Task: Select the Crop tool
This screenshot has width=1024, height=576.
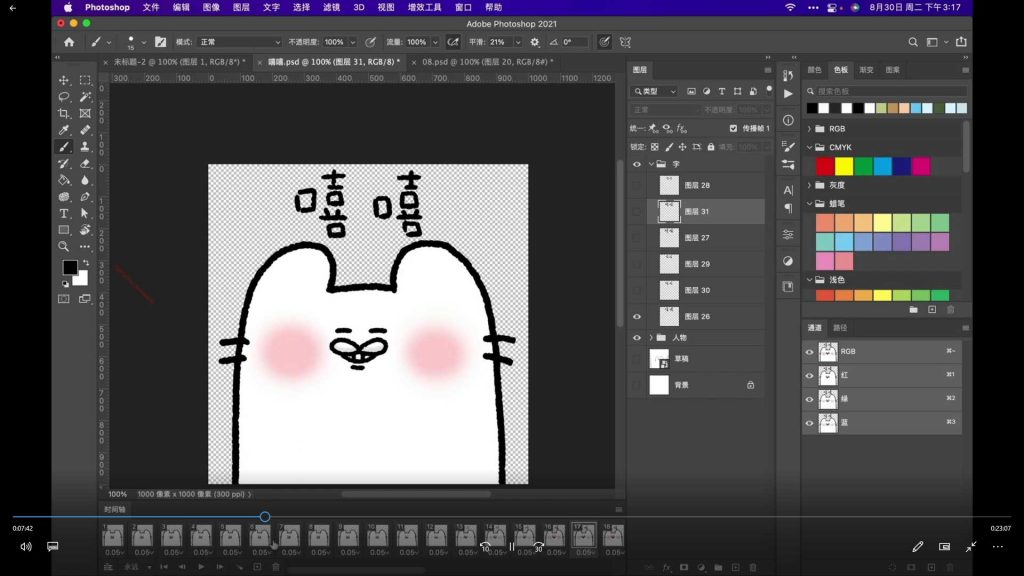Action: click(64, 113)
